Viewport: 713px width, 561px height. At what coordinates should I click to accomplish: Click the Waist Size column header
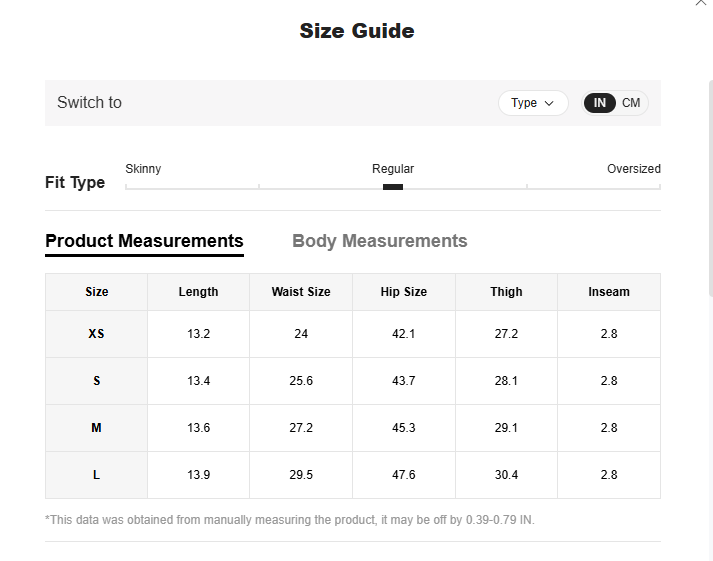coord(301,292)
